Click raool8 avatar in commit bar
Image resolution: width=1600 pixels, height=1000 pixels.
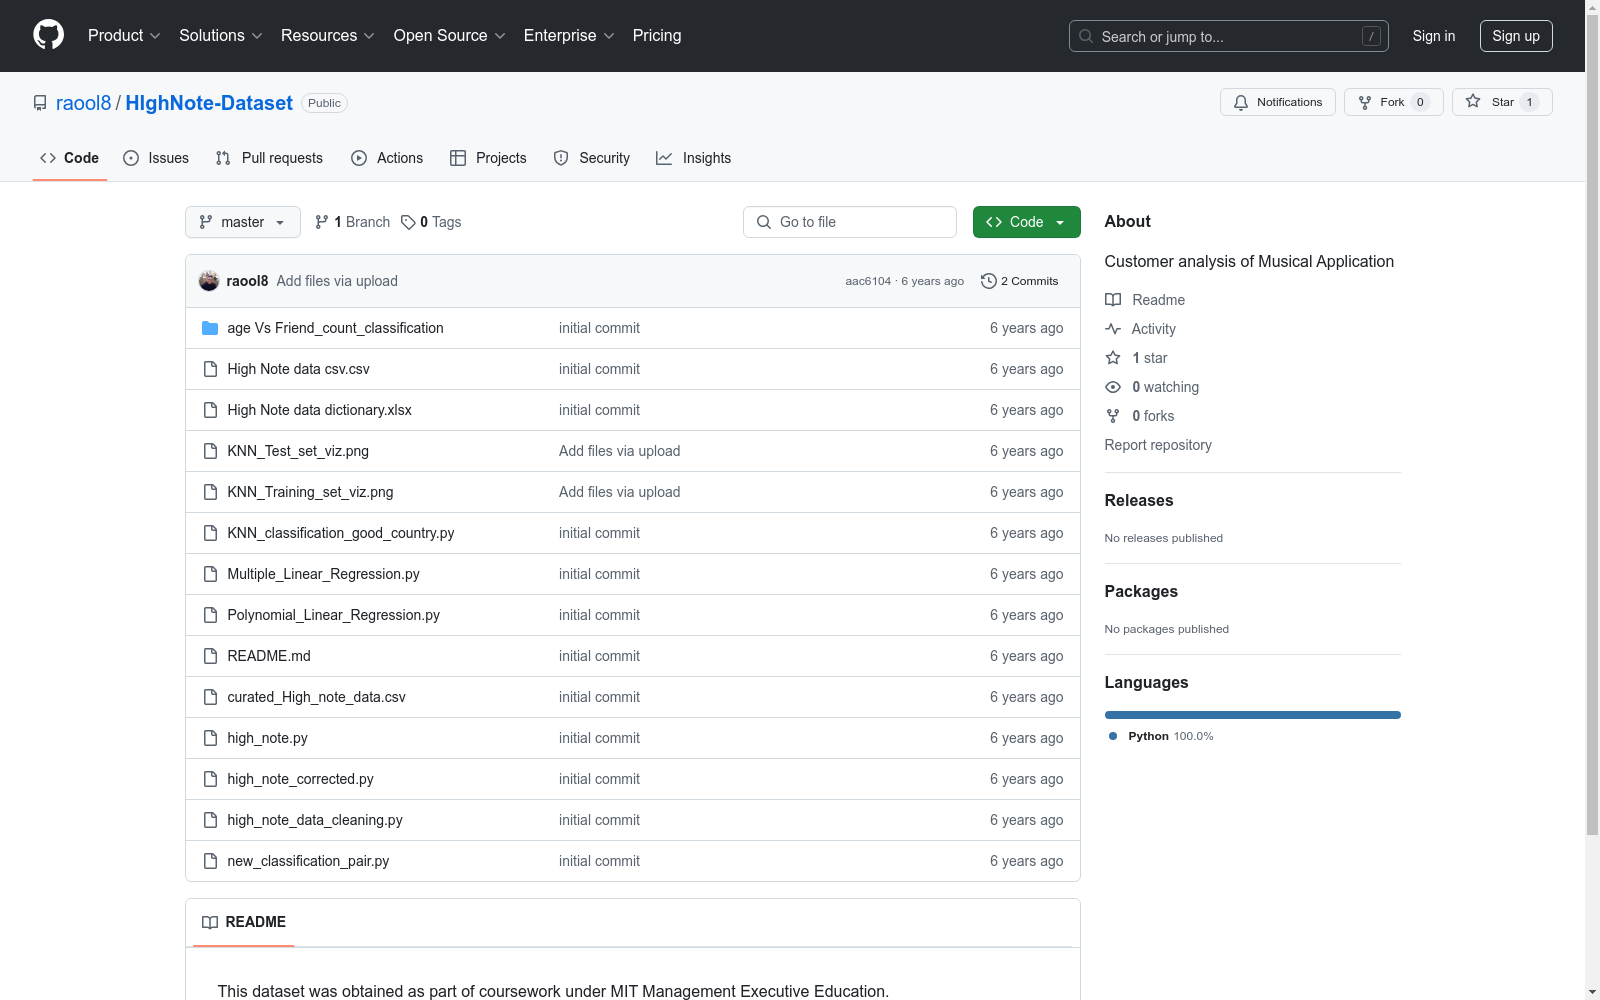tap(209, 281)
